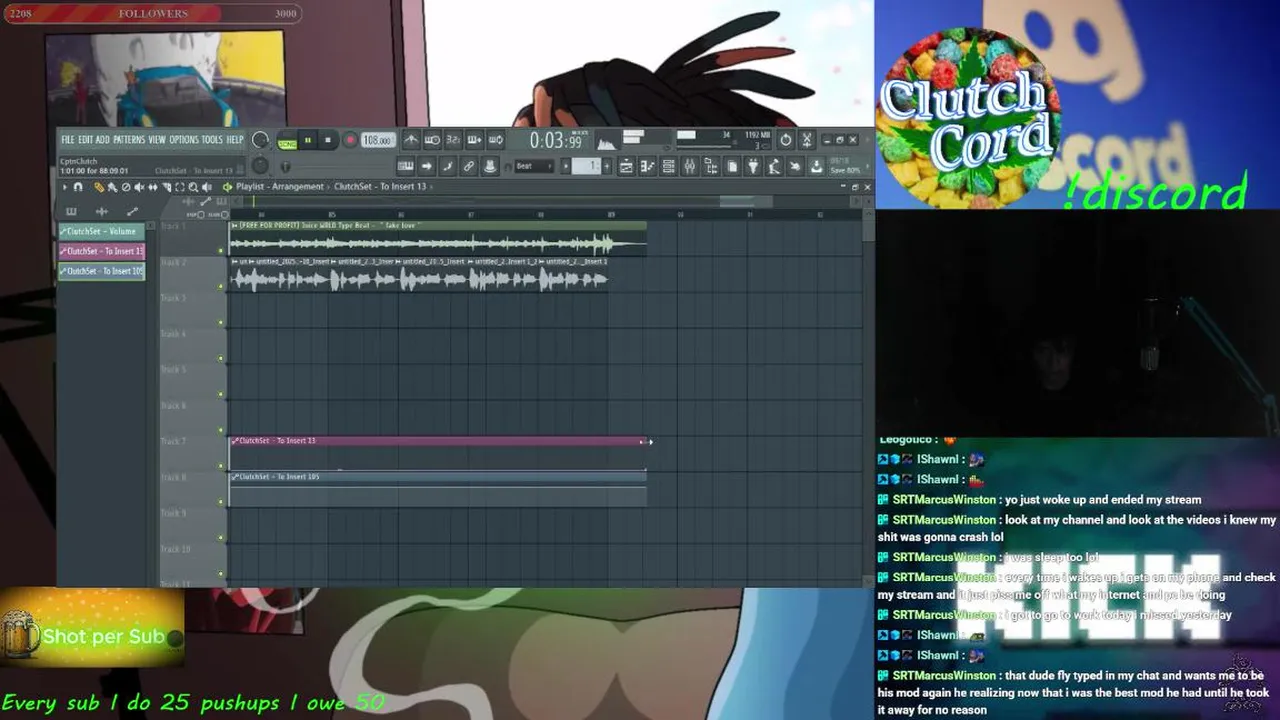Open the HELP menu

tap(234, 140)
